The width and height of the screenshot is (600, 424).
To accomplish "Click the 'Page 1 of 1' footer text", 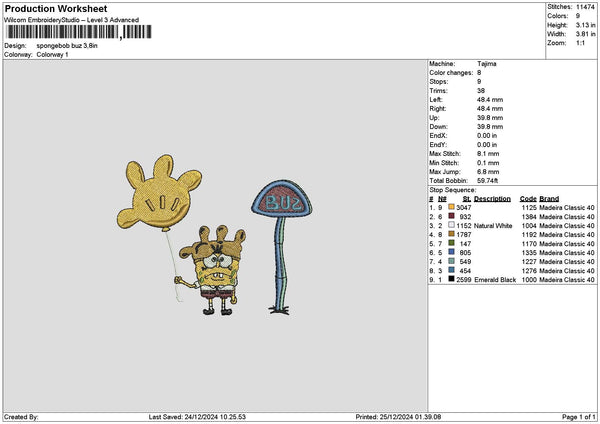I will (579, 417).
